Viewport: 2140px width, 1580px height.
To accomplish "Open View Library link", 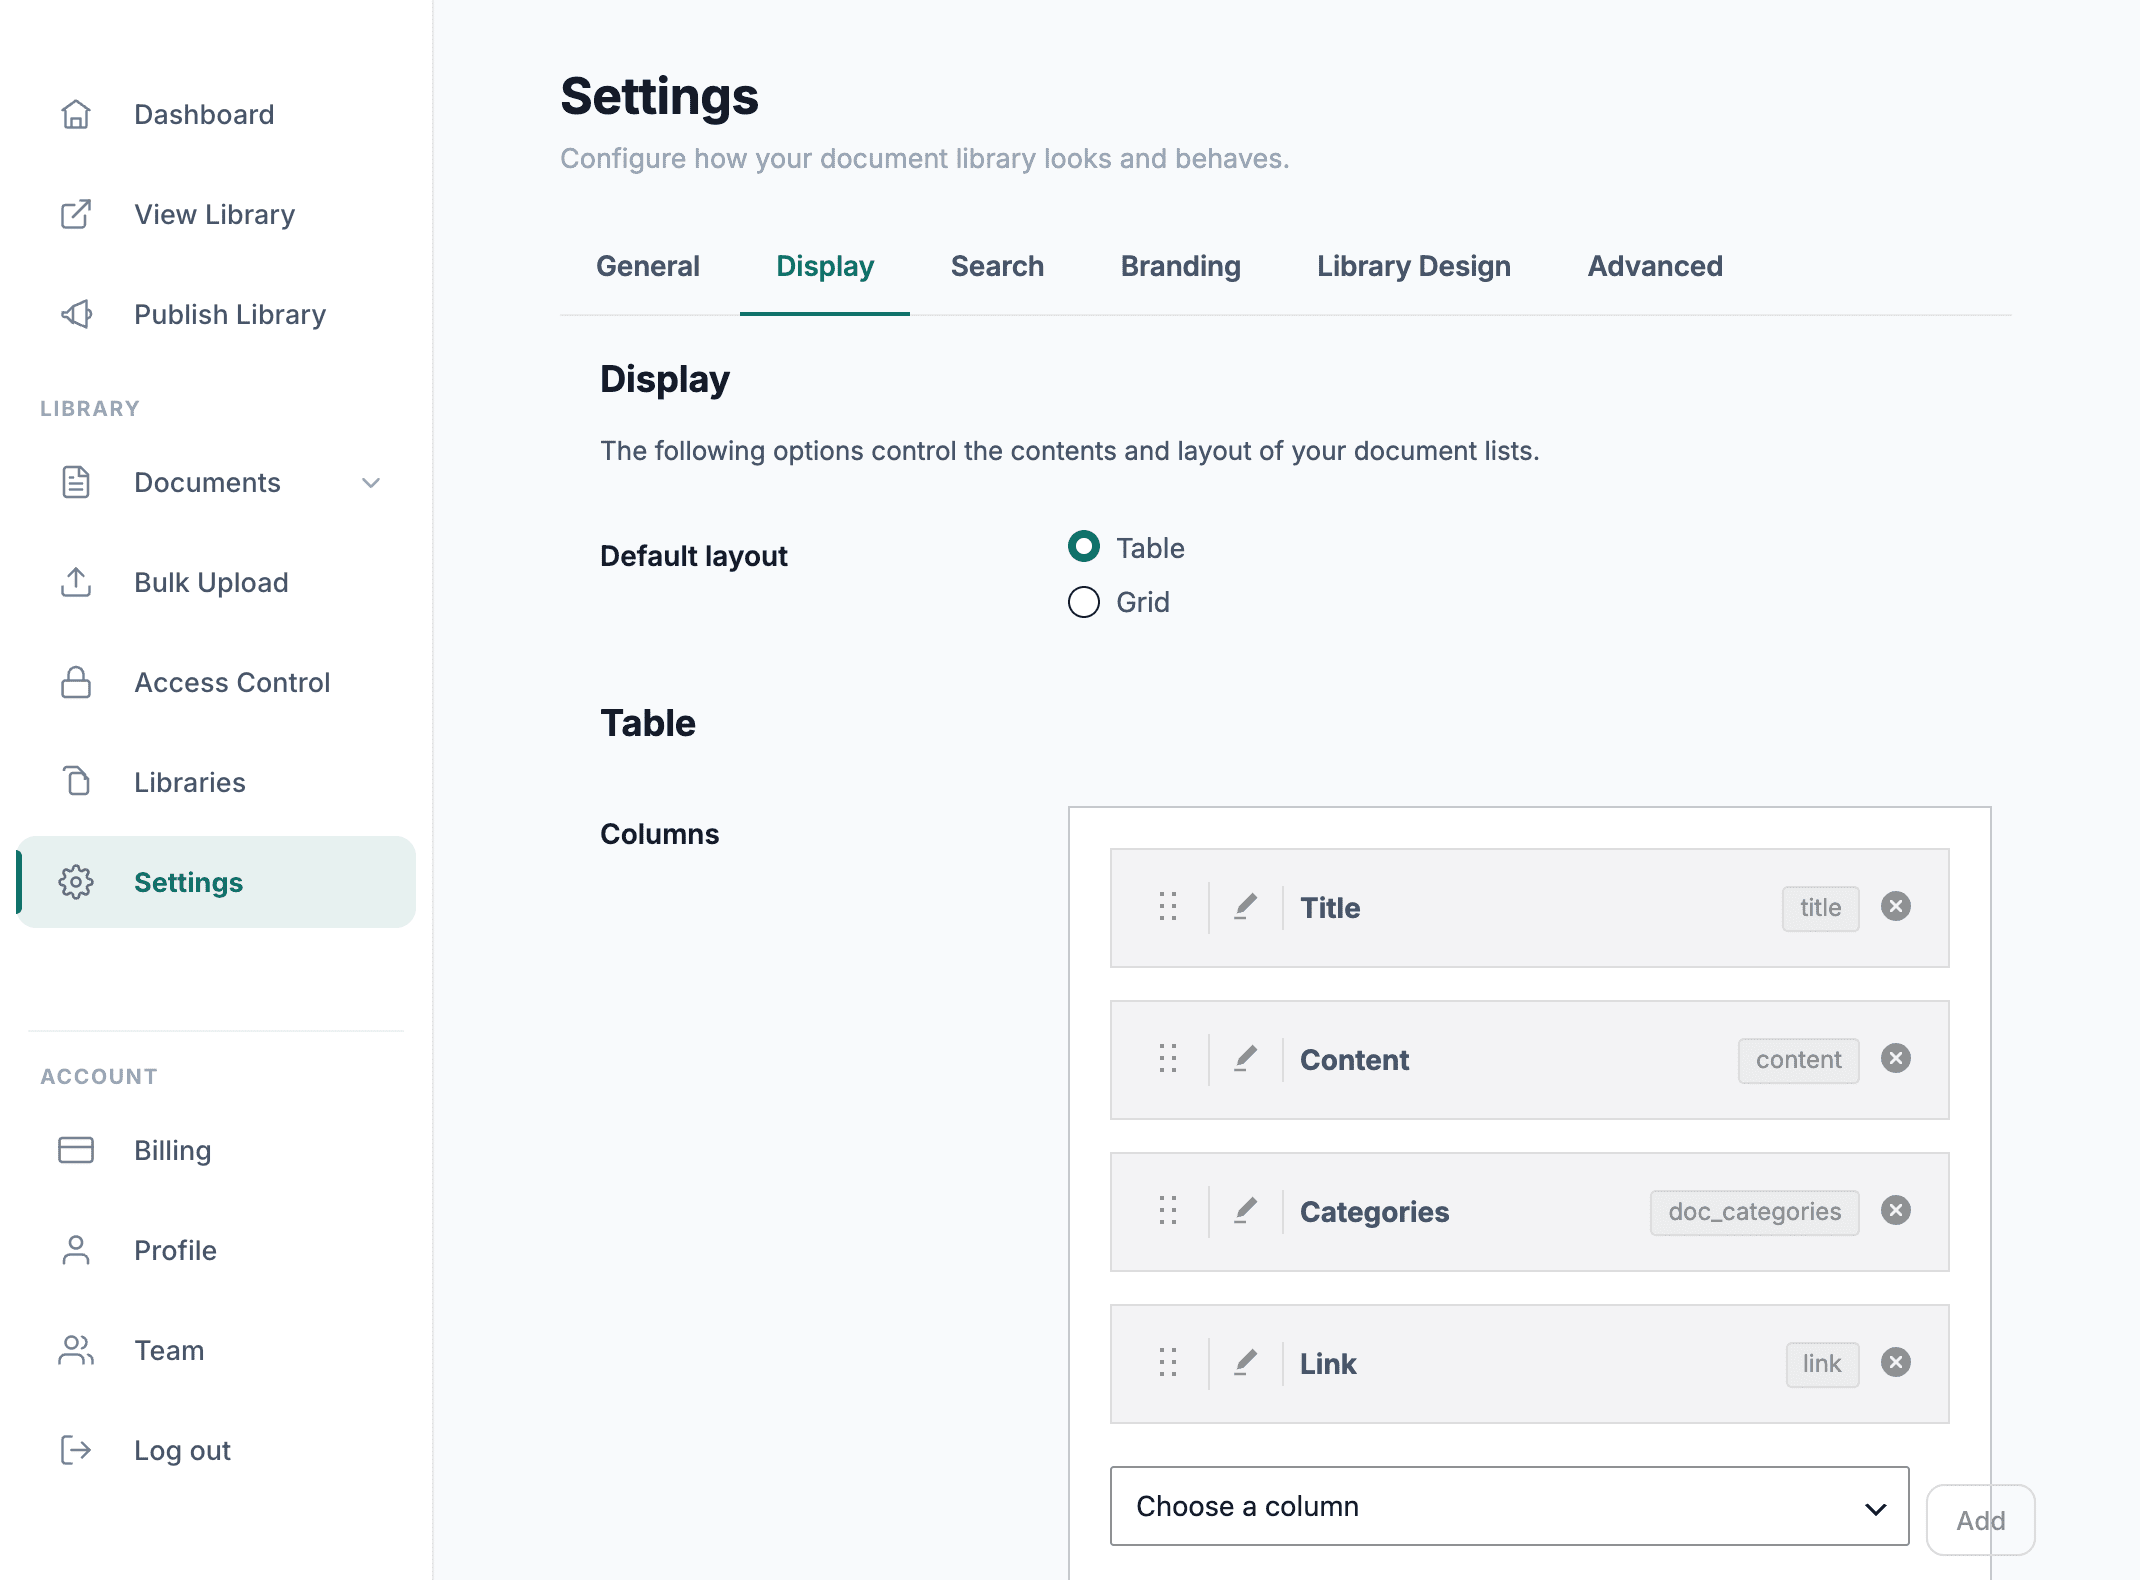I will click(x=216, y=214).
